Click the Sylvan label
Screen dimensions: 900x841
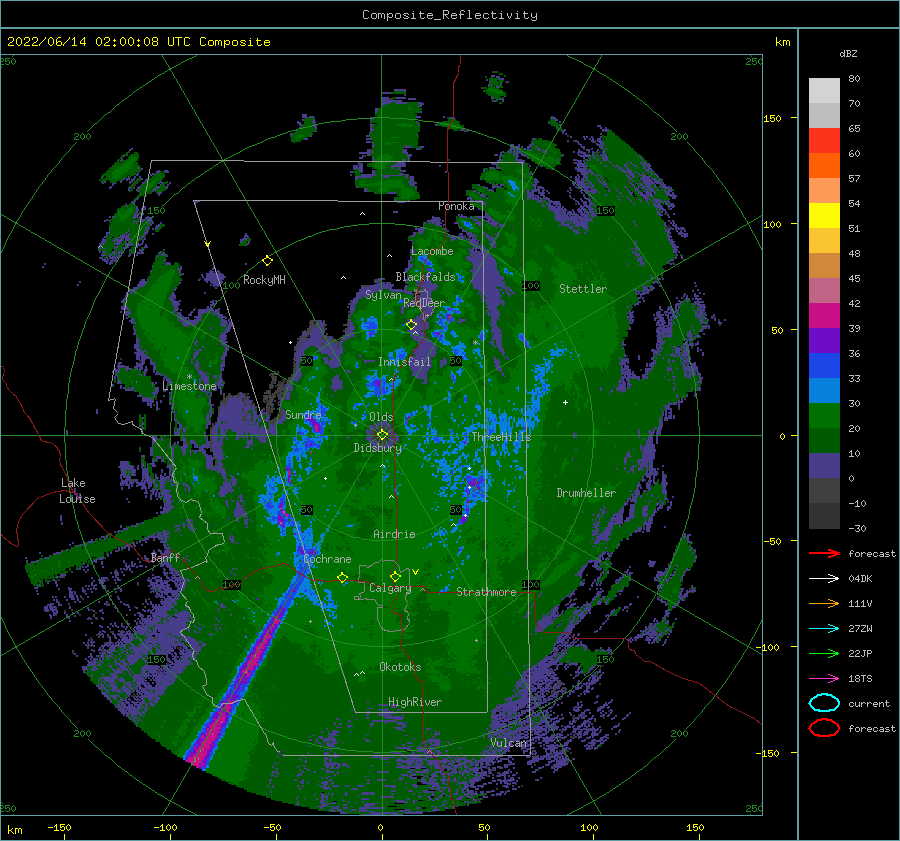383,295
